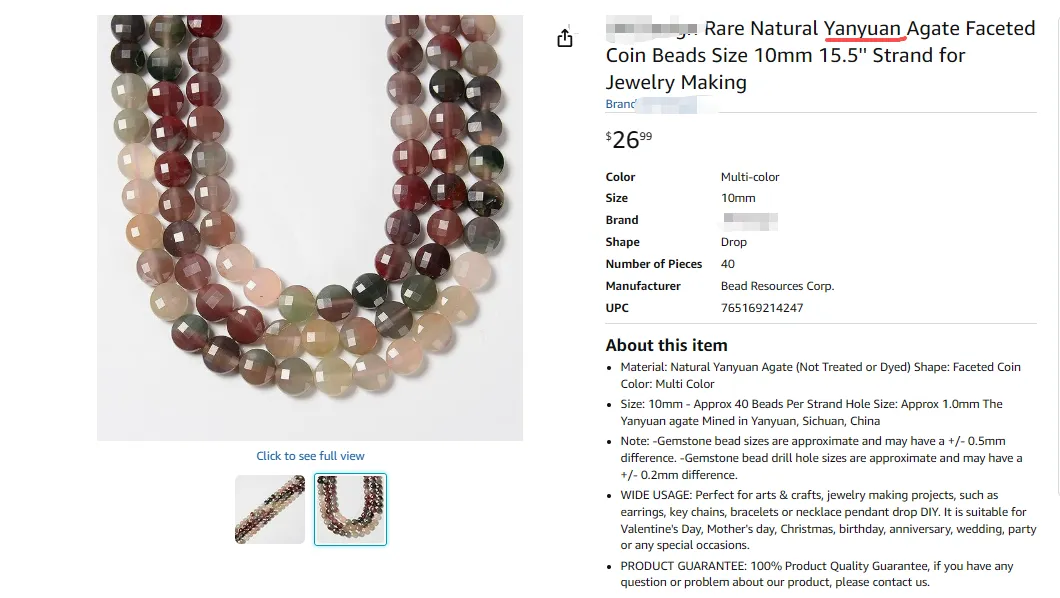Select the first diagonal strand thumbnail

(x=270, y=509)
